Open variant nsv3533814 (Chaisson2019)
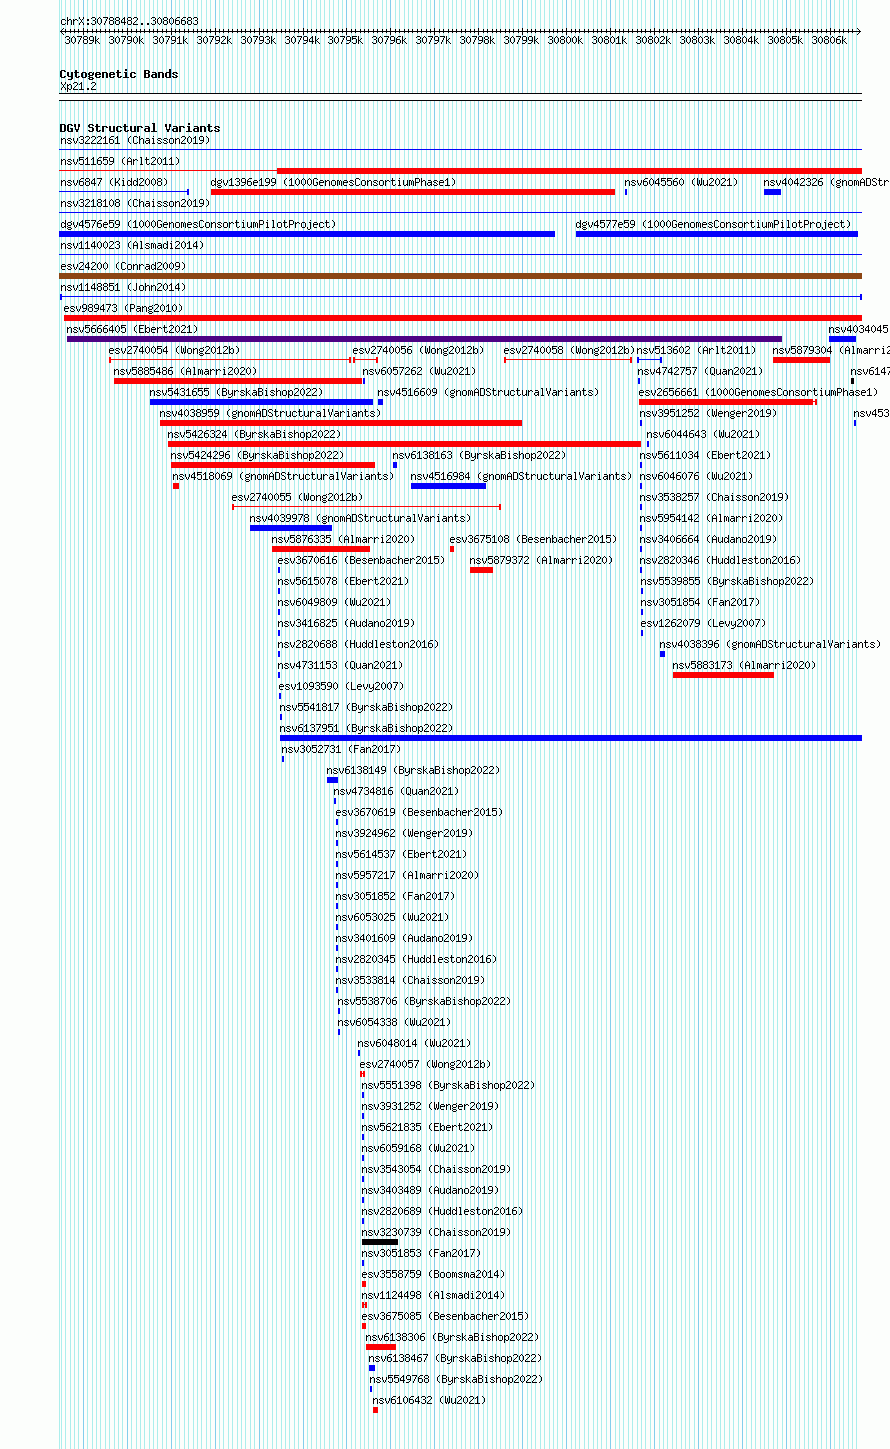This screenshot has width=890, height=1449. [410, 981]
